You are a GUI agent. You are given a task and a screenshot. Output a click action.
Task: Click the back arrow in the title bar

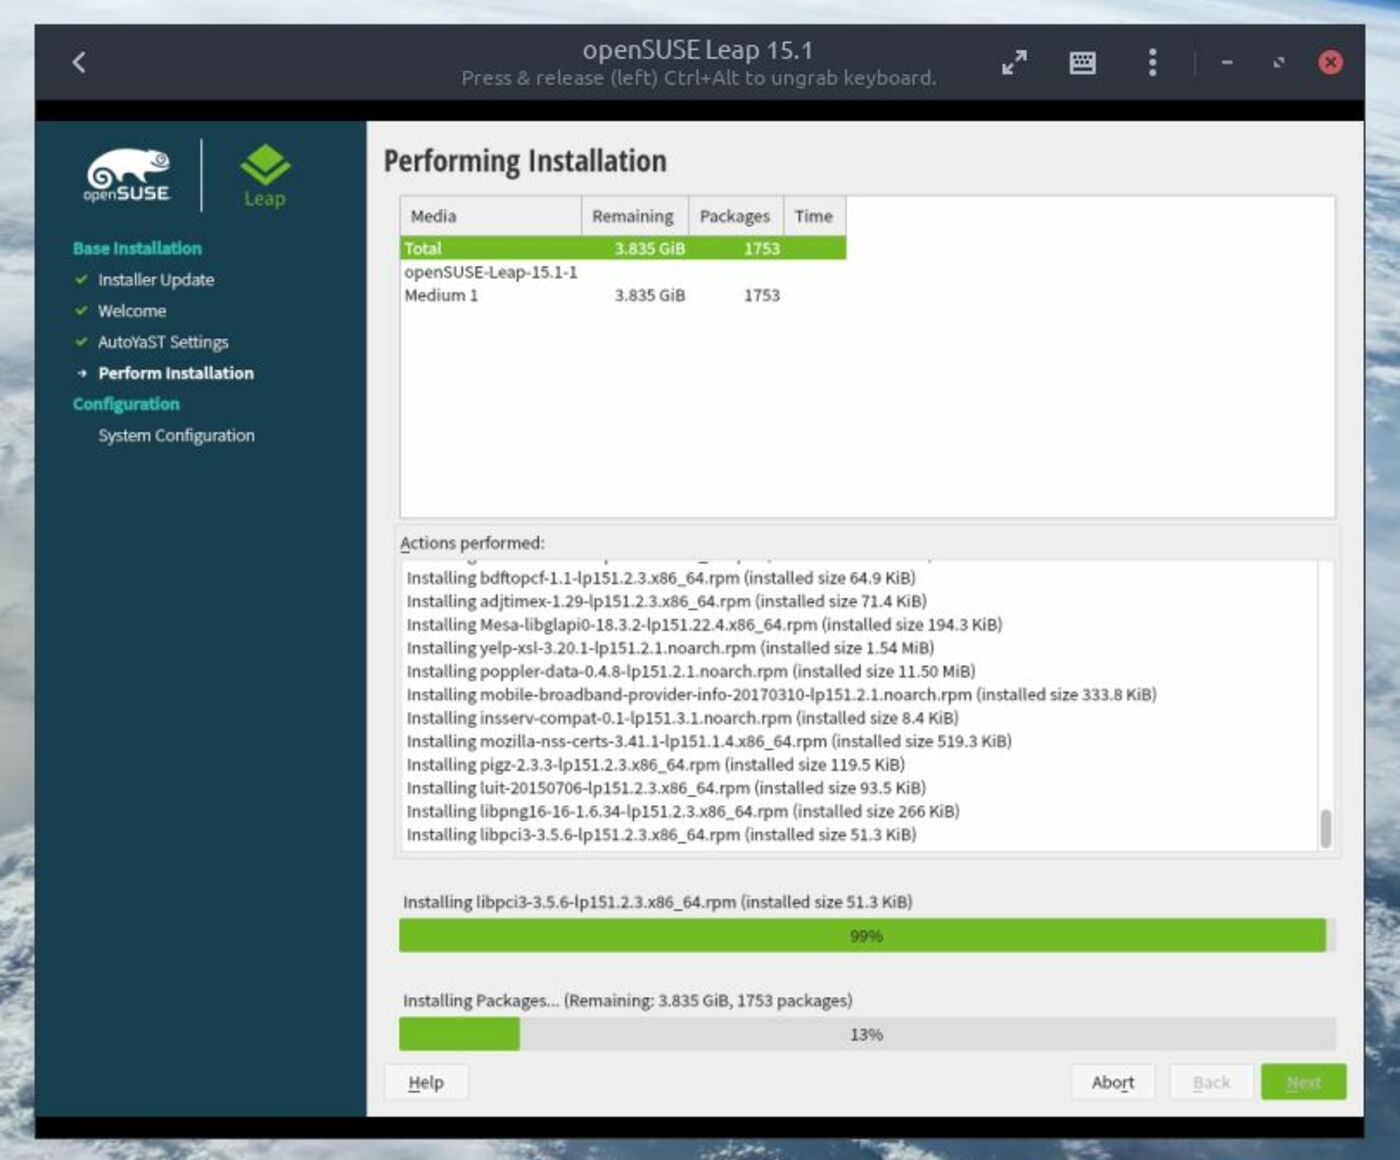77,61
